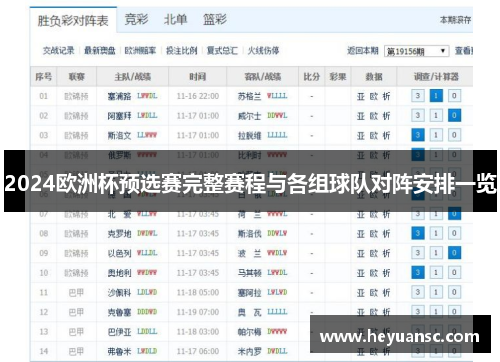Viewport: 500px width, 362px height.
Task: Toggle pick 1 for row 10
Action: pos(436,273)
